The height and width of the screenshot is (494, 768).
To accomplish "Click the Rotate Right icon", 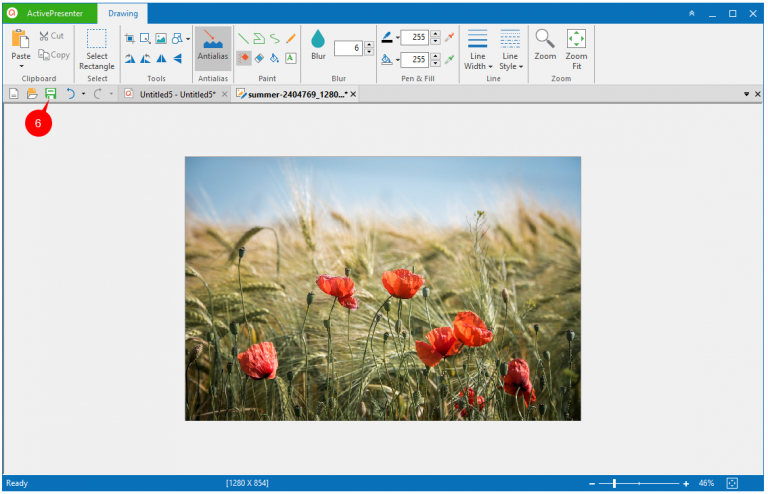I will (x=130, y=59).
